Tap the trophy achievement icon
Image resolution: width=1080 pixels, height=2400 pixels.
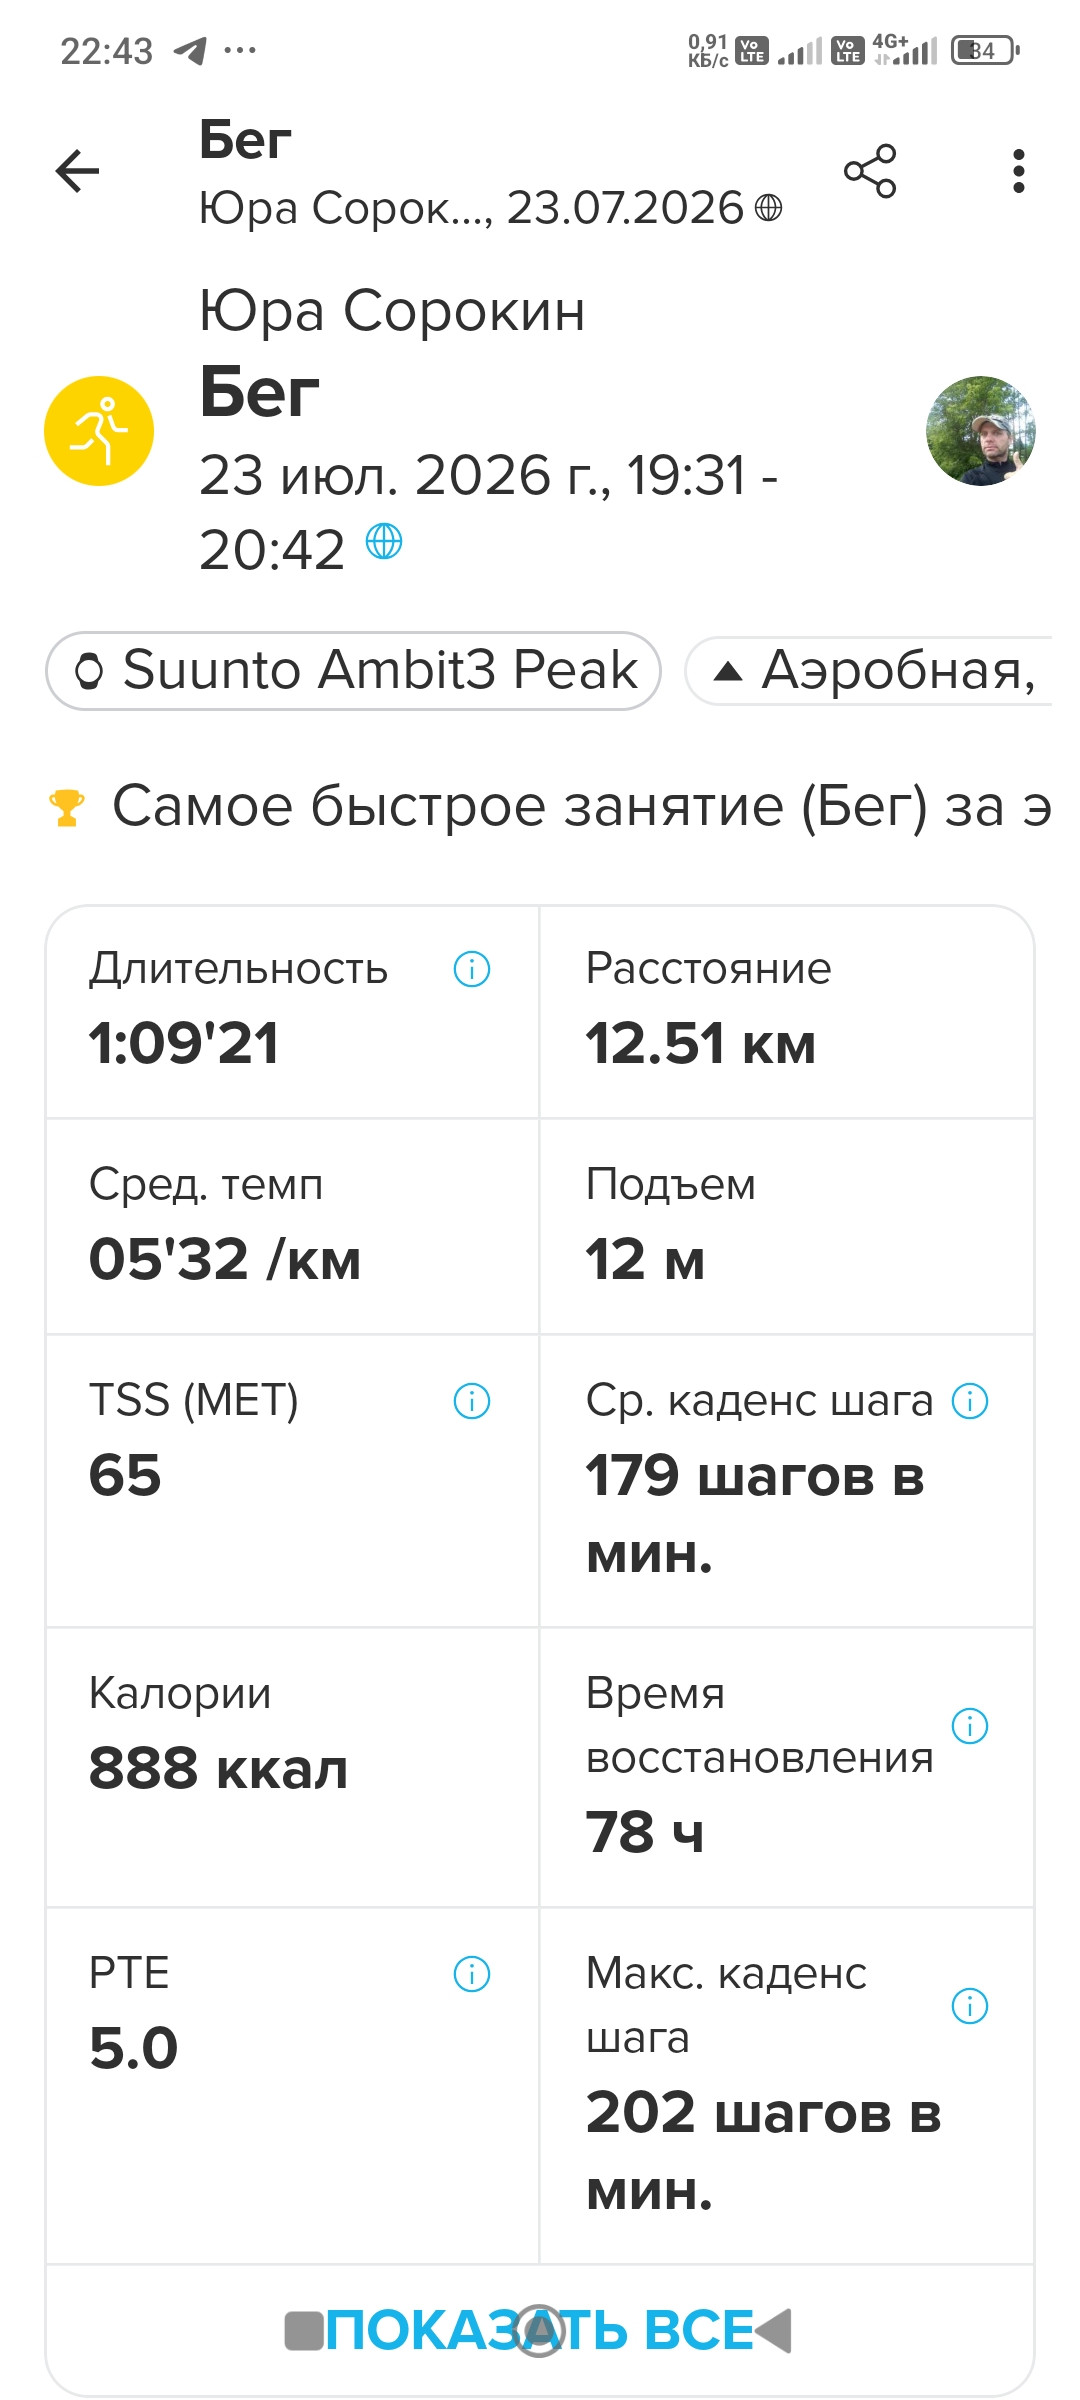(67, 807)
